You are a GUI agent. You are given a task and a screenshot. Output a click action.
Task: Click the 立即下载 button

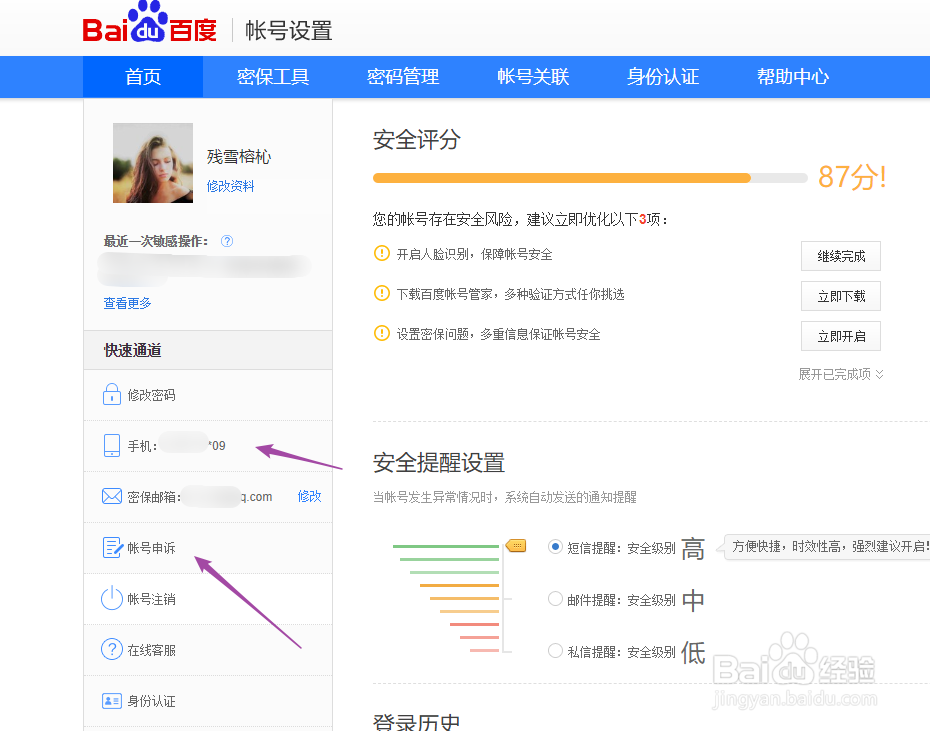click(840, 296)
